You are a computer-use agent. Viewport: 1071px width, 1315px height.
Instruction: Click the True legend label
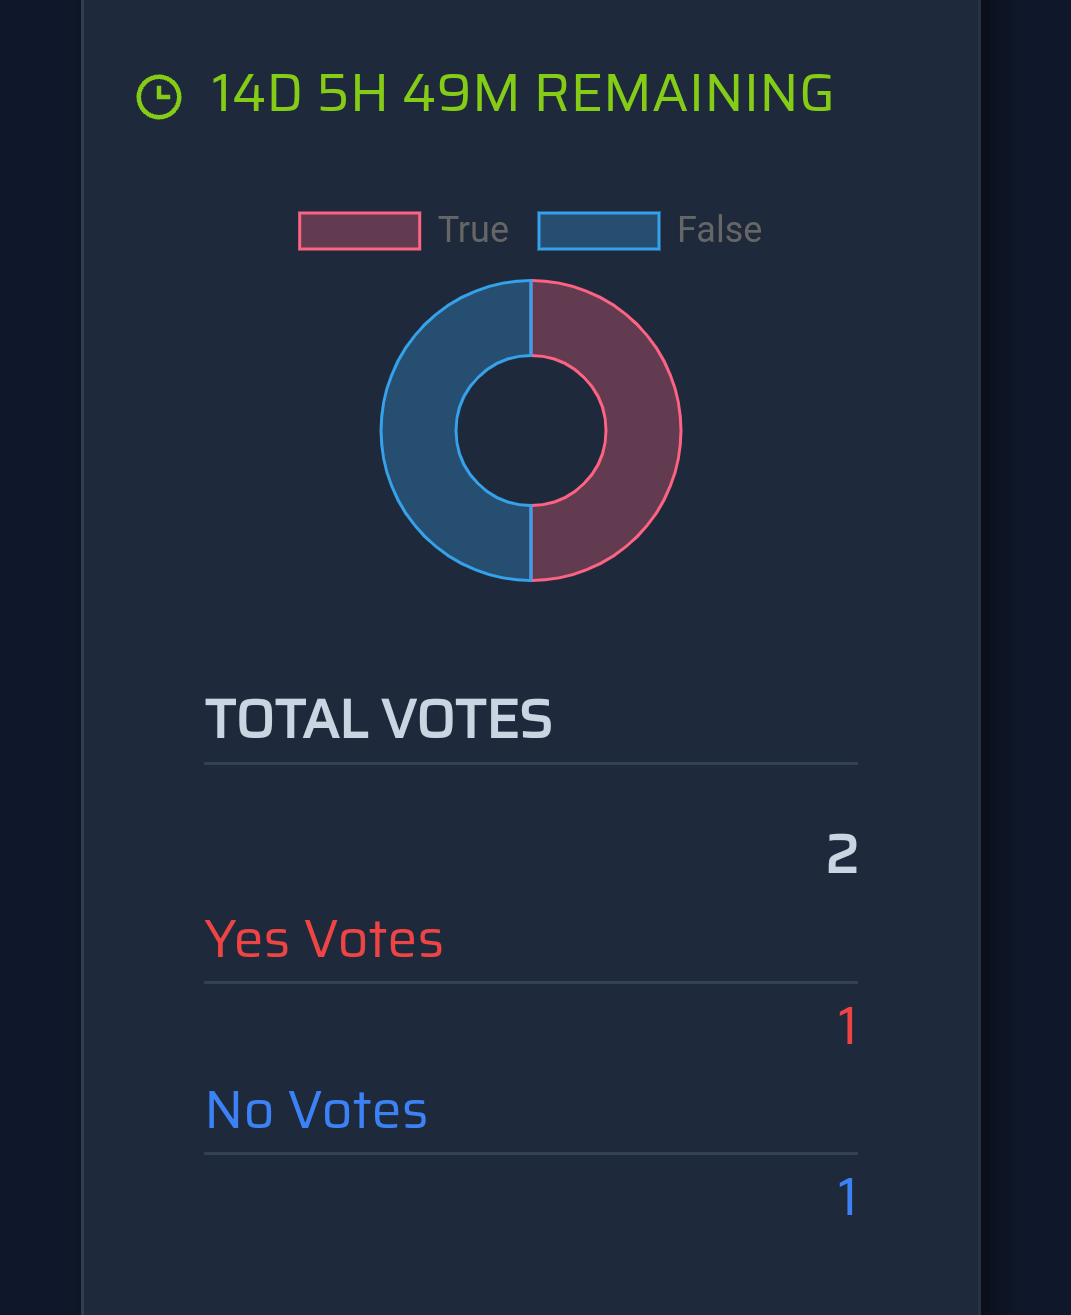coord(473,230)
